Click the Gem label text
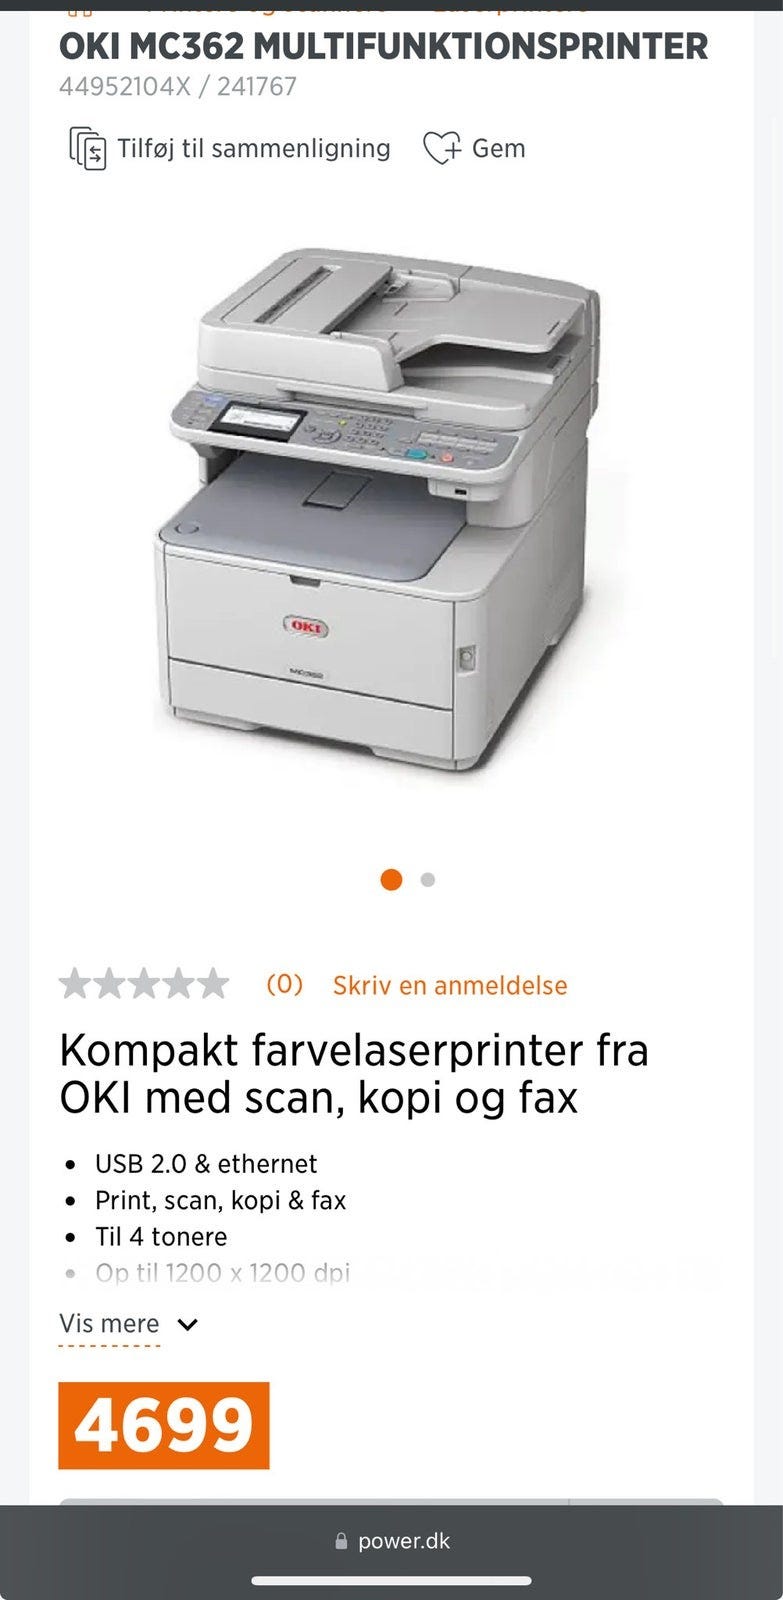 [498, 148]
